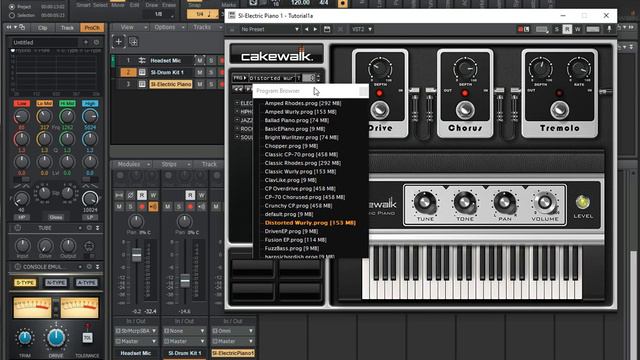This screenshot has height=360, width=640.
Task: Toggle the TUBE module power icon
Action: [x=18, y=228]
